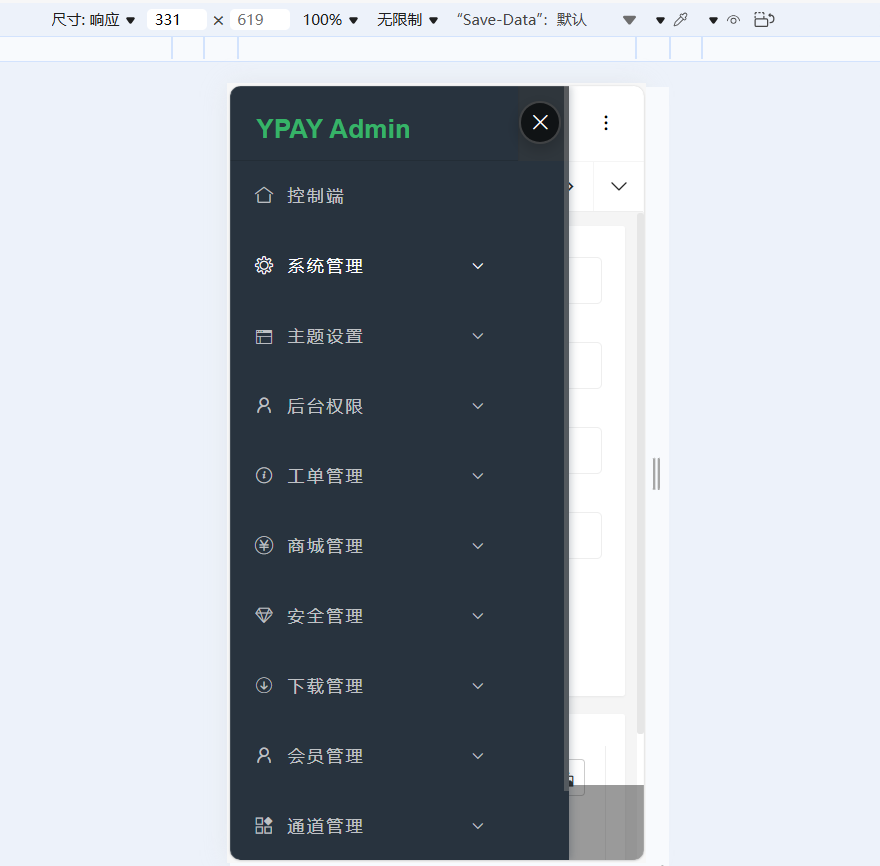This screenshot has width=880, height=866.
Task: Open the 尺寸: 响应 device size dropdown
Action: click(92, 18)
